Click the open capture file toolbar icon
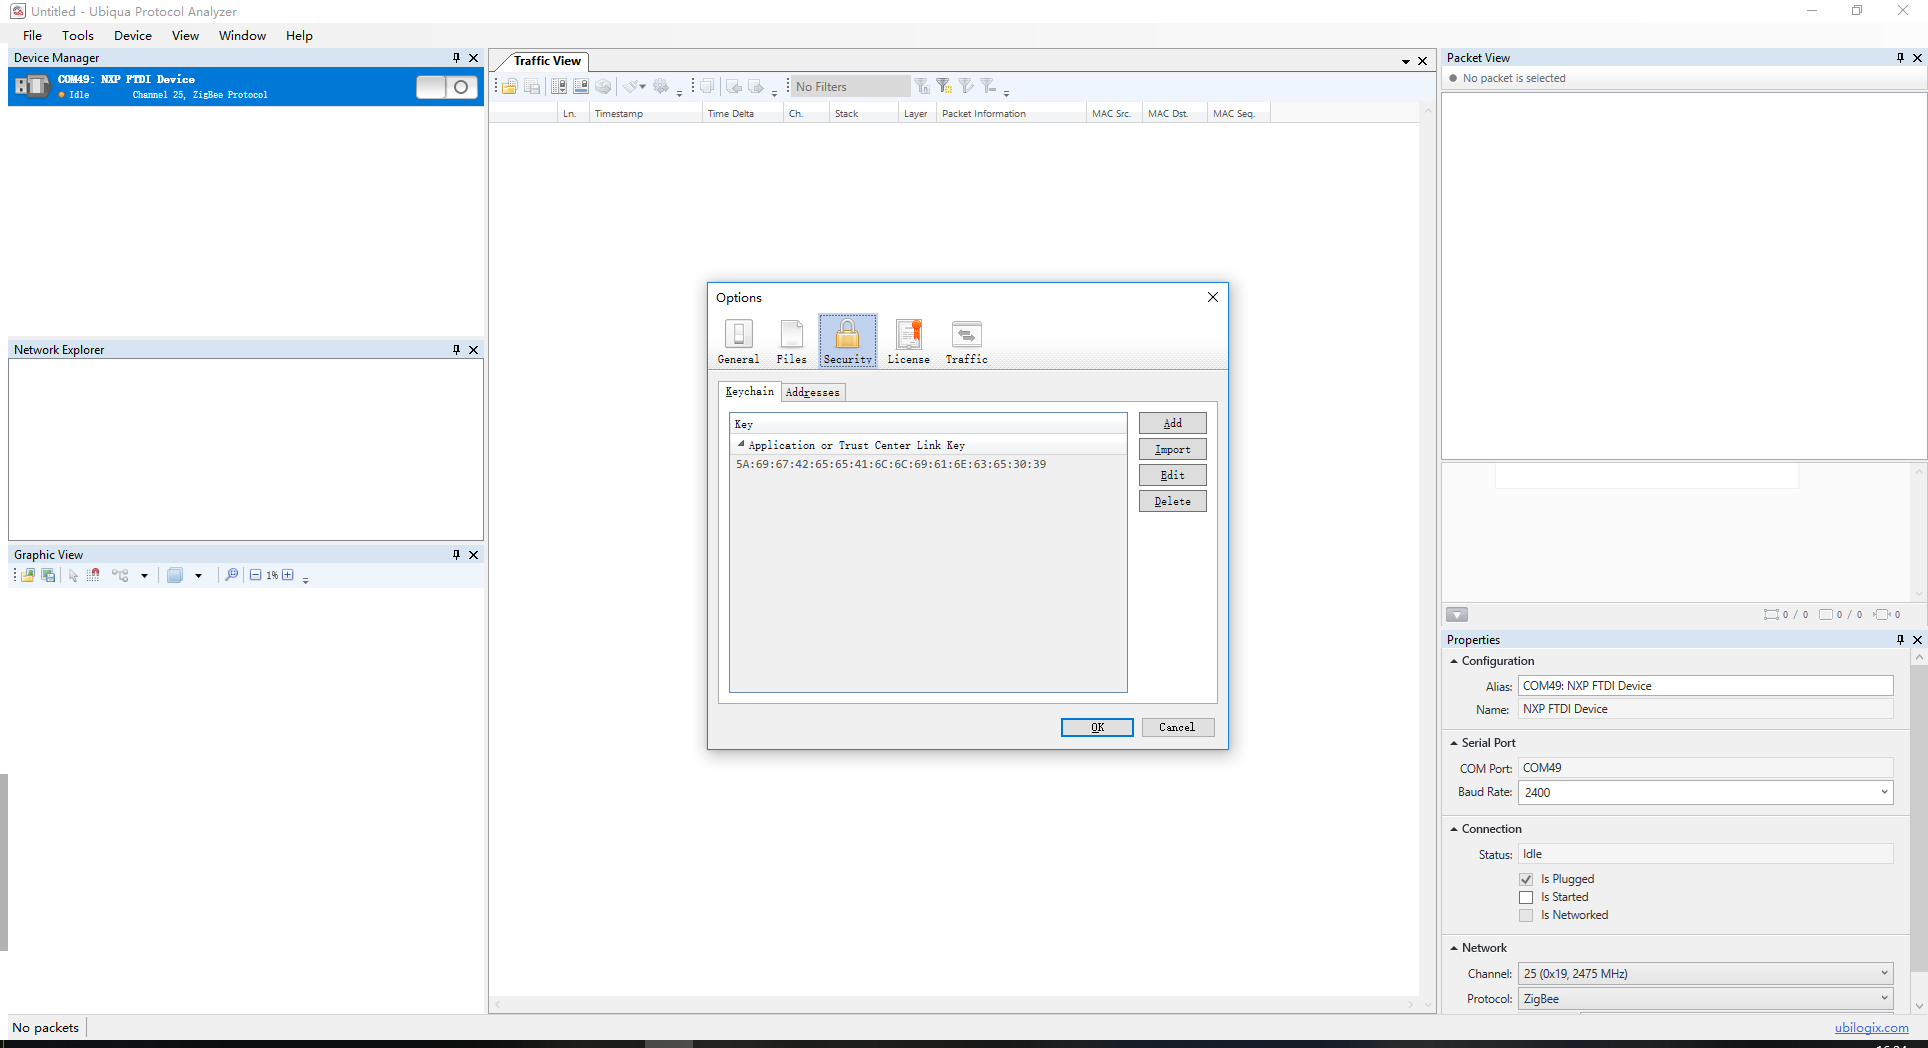 click(510, 87)
